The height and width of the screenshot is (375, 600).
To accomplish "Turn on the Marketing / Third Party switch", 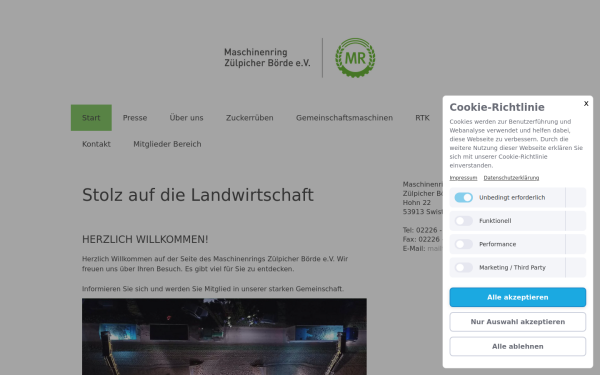I will pyautogui.click(x=463, y=267).
